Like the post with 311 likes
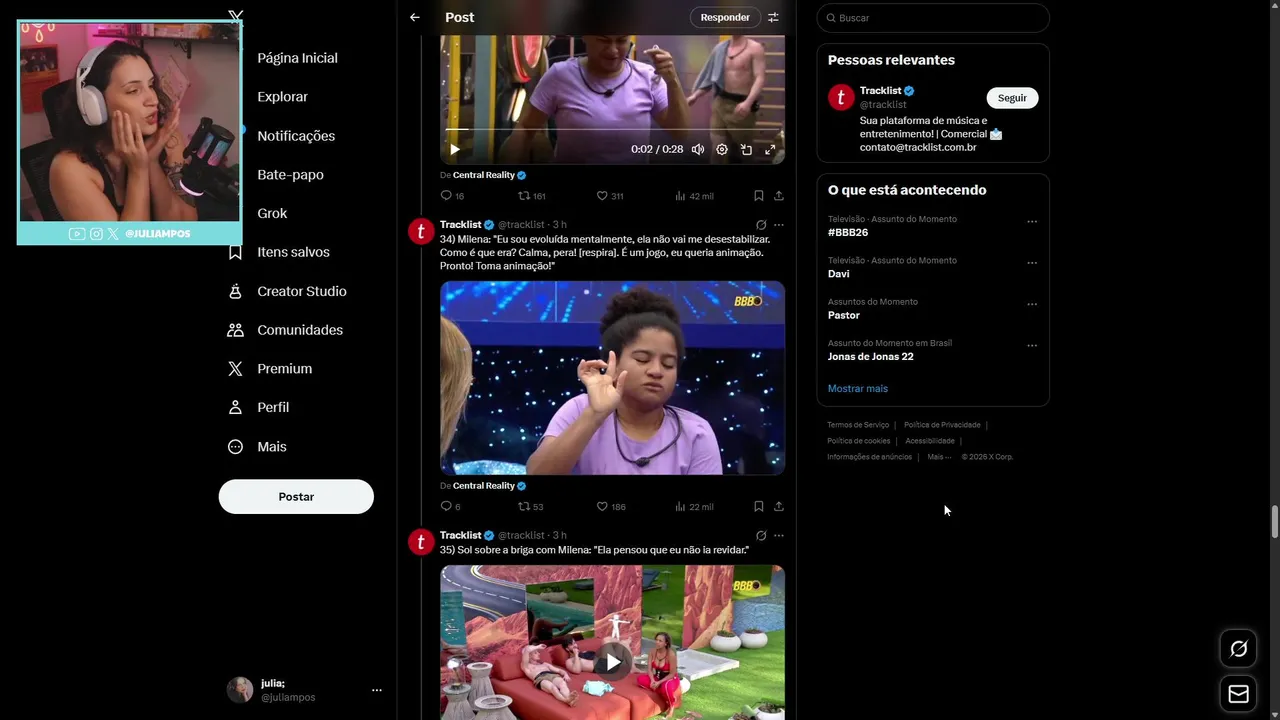The image size is (1280, 720). [x=610, y=196]
